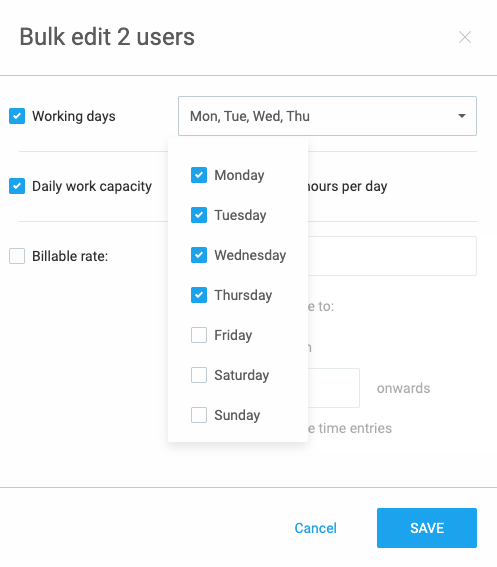Check Sunday in the days list
Viewport: 497px width, 567px height.
pos(199,415)
